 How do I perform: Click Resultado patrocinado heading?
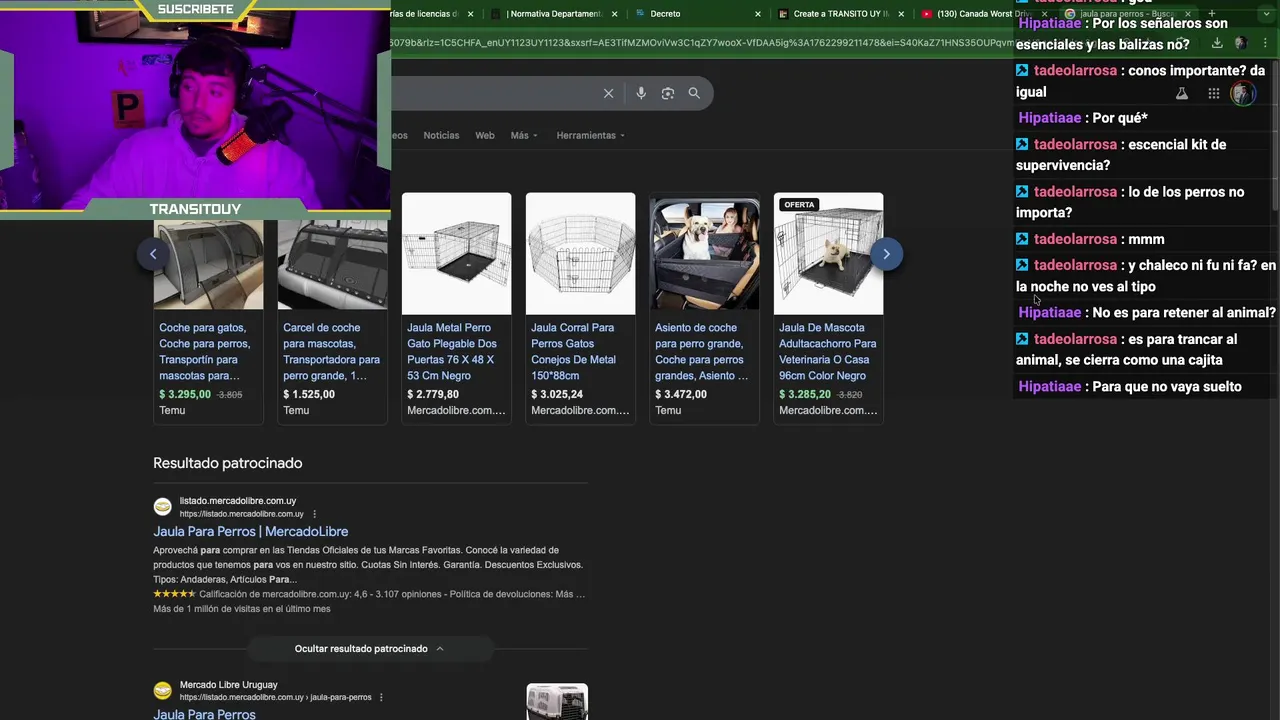pos(227,463)
